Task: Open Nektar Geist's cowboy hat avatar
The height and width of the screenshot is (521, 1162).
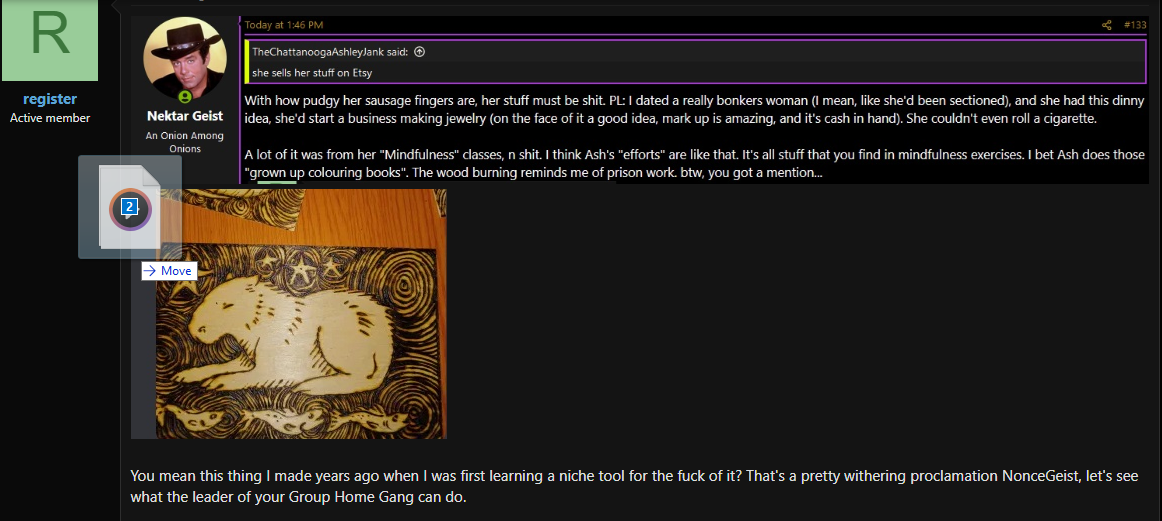Action: pos(185,59)
